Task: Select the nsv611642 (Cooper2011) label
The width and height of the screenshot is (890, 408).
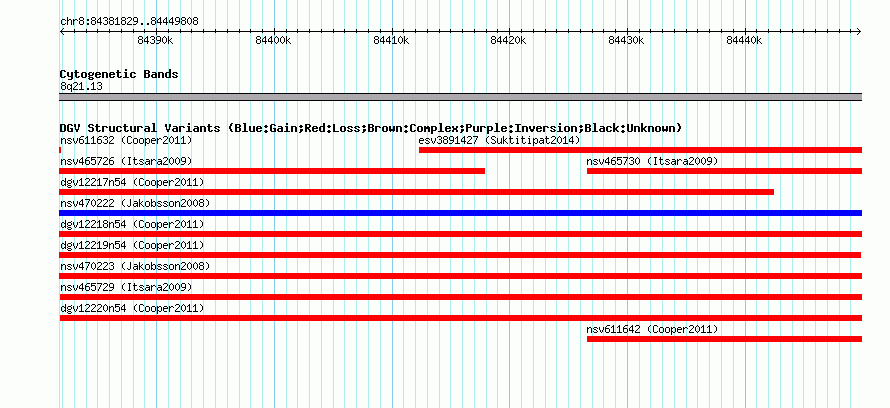Action: (x=652, y=329)
